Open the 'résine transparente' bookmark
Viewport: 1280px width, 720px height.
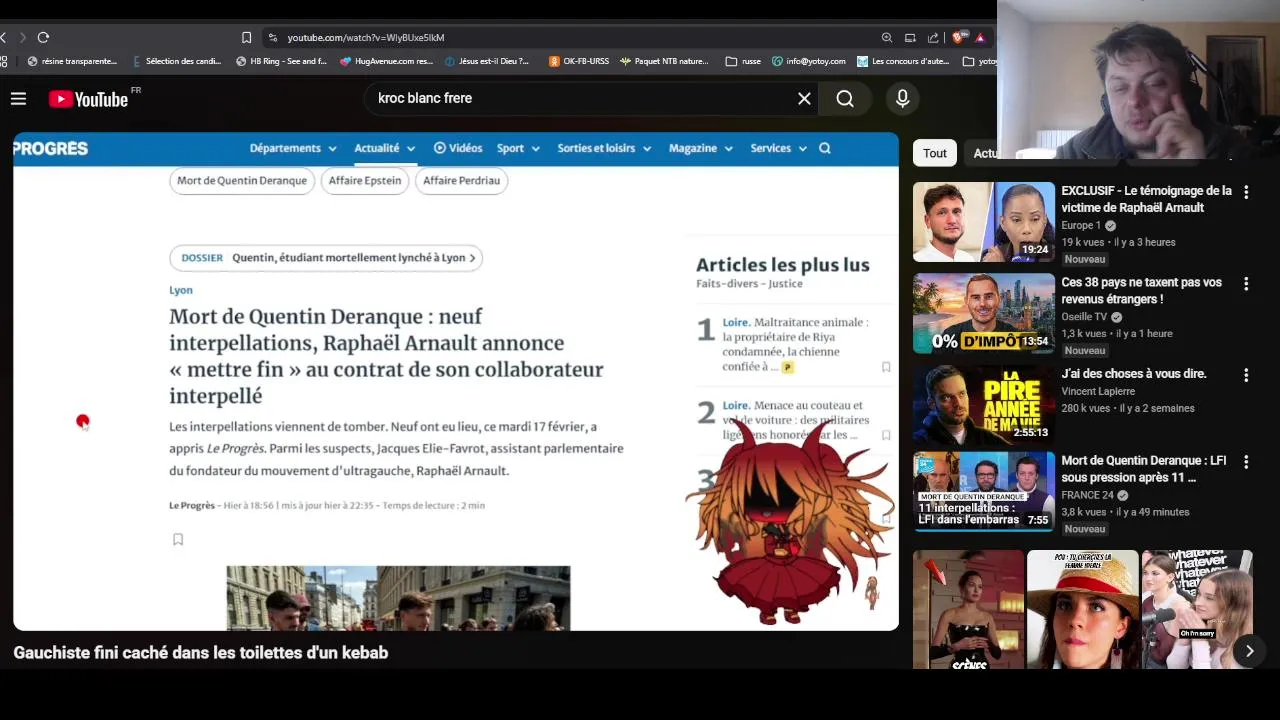(x=72, y=61)
